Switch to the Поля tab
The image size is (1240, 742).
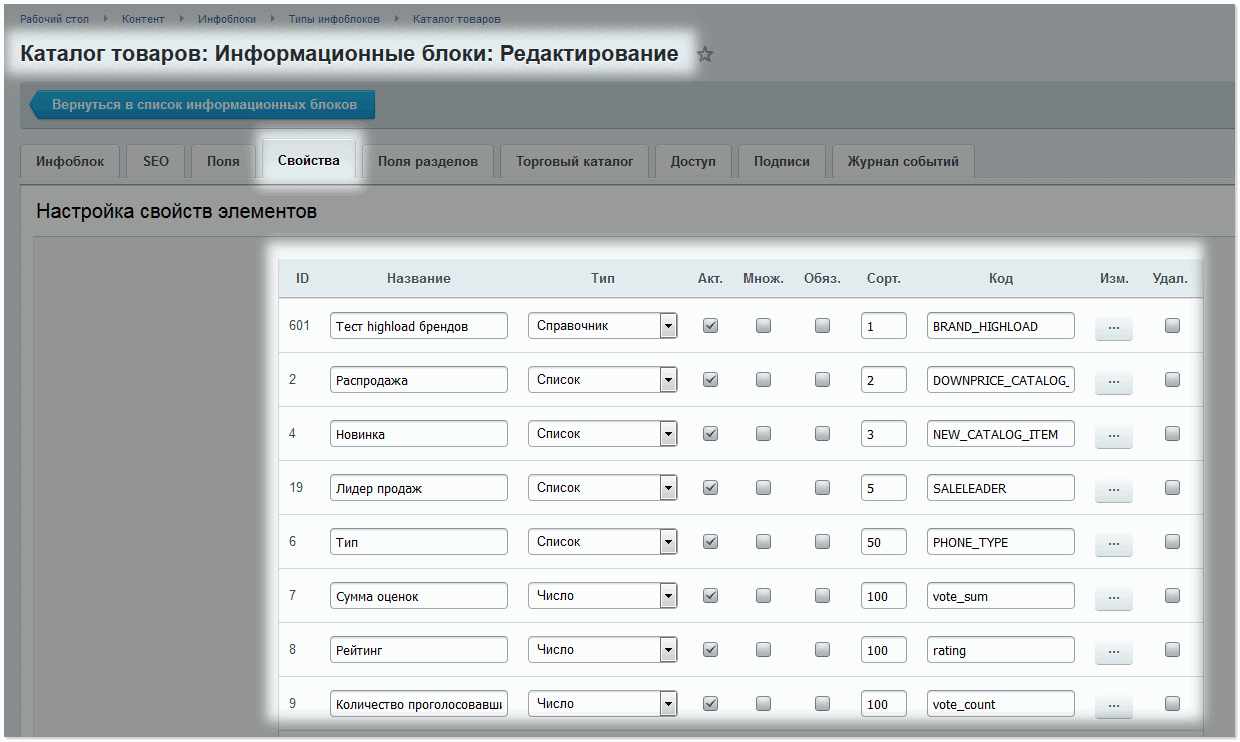coord(223,161)
